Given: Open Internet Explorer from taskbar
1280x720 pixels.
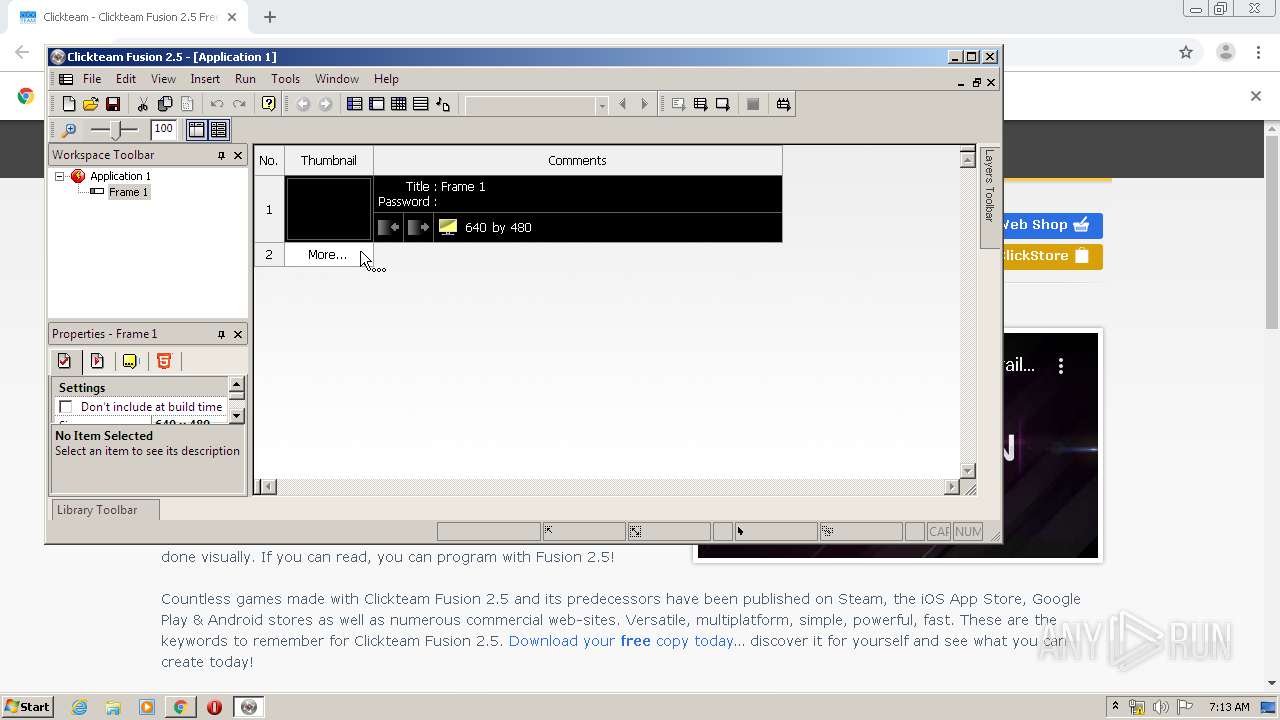Looking at the screenshot, I should click(x=79, y=707).
